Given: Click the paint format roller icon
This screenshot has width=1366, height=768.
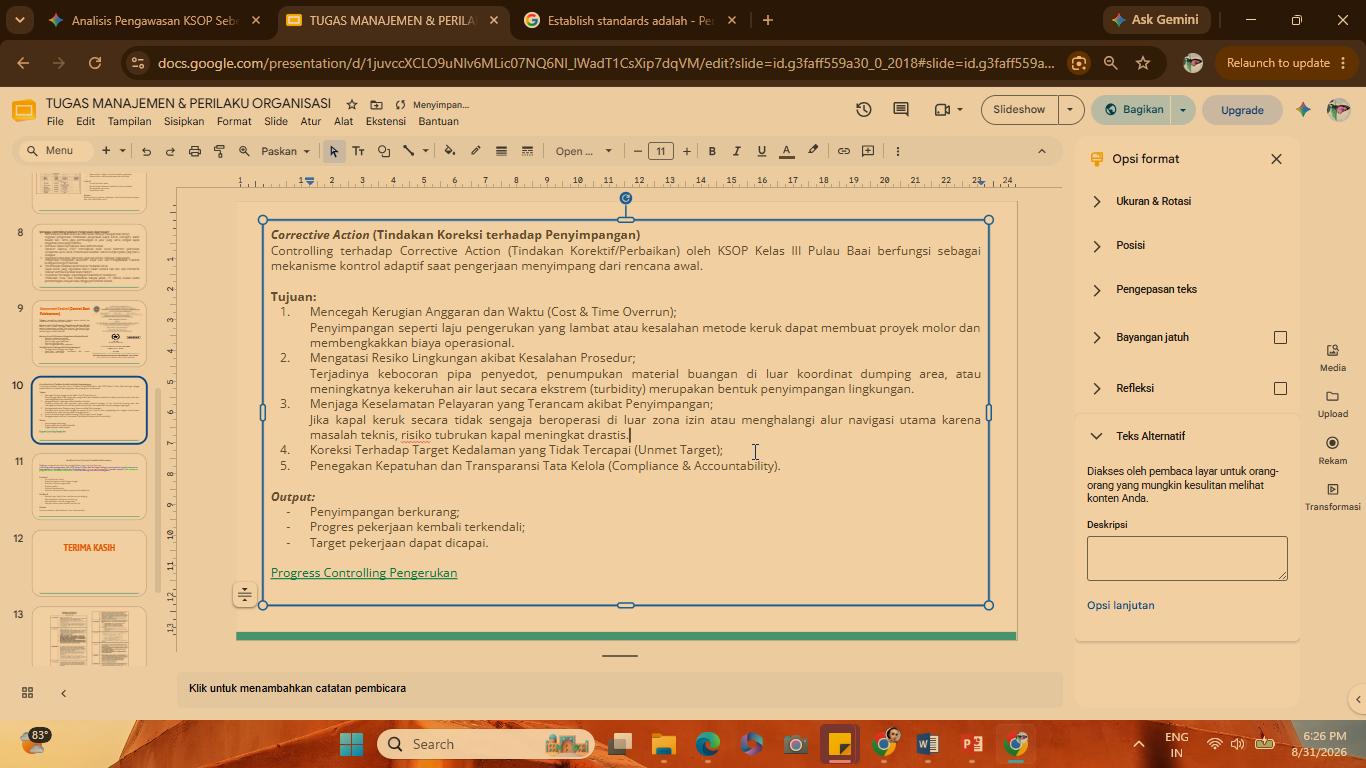Looking at the screenshot, I should coord(219,151).
